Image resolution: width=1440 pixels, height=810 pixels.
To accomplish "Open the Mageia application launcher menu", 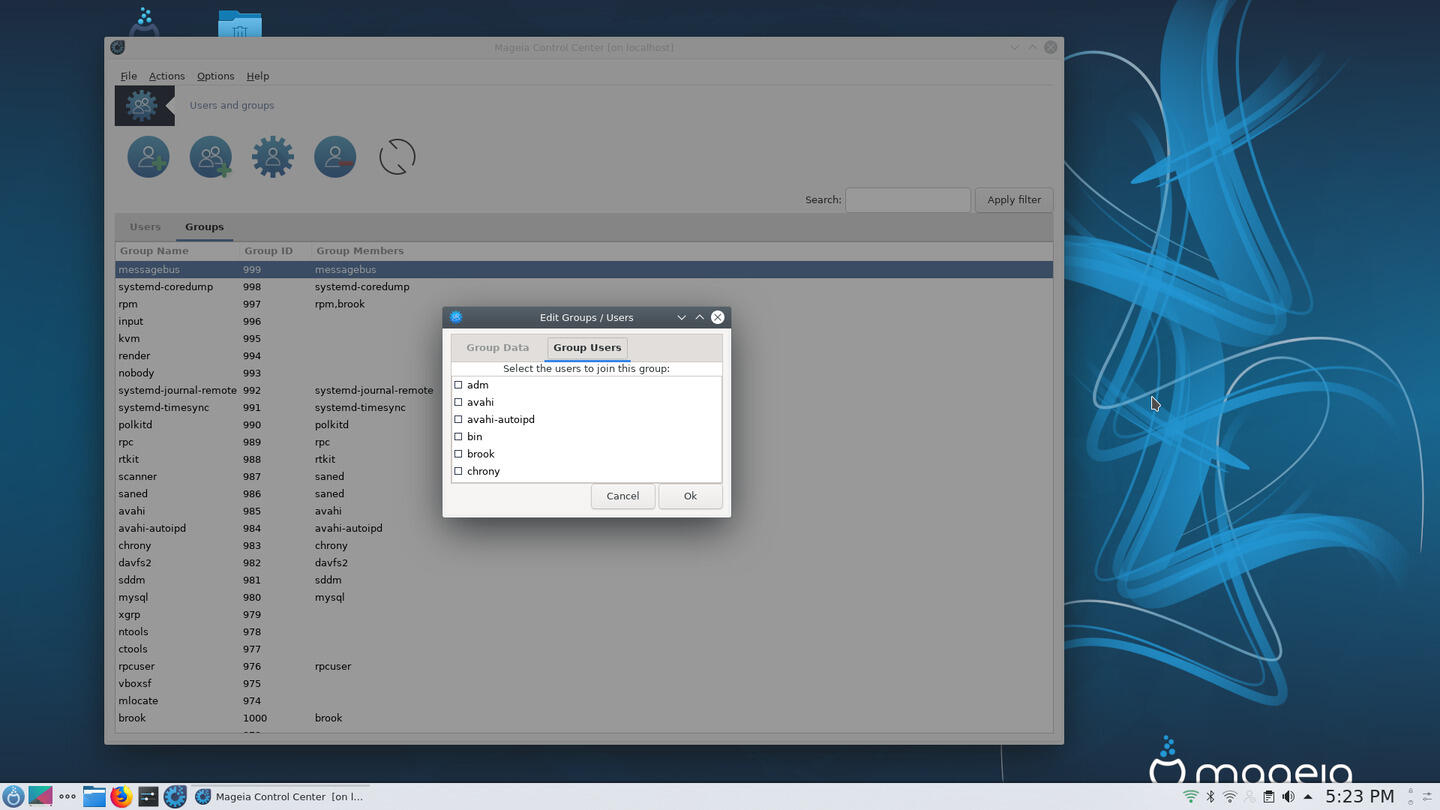I will [13, 796].
